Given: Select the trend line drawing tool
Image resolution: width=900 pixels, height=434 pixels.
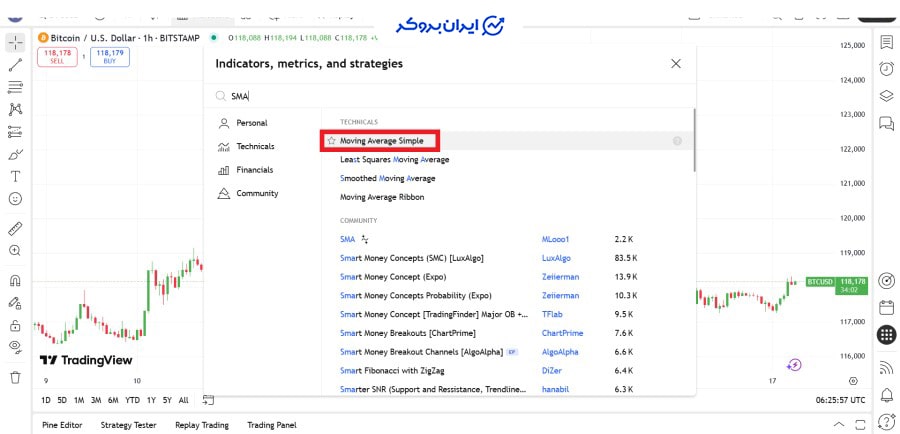Looking at the screenshot, I should 15,65.
